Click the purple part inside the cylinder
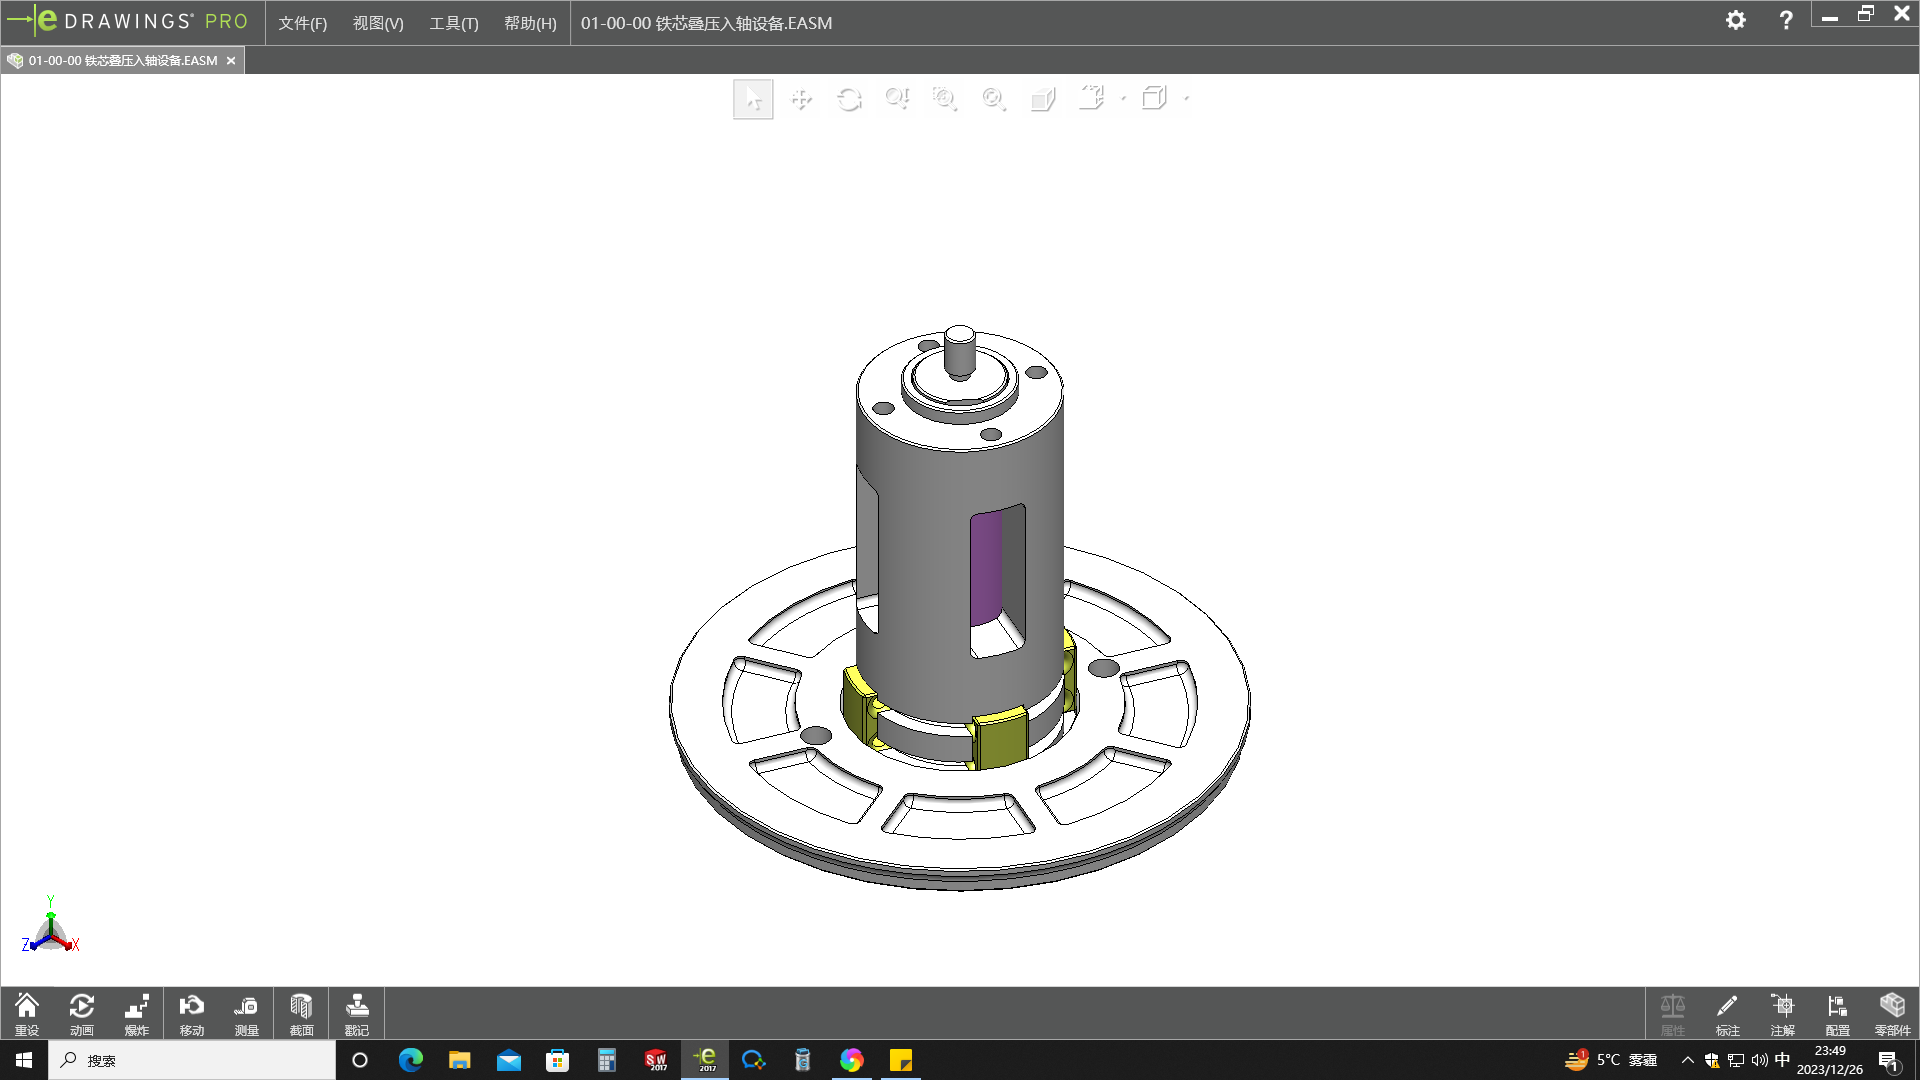This screenshot has width=1920, height=1080. (x=986, y=570)
